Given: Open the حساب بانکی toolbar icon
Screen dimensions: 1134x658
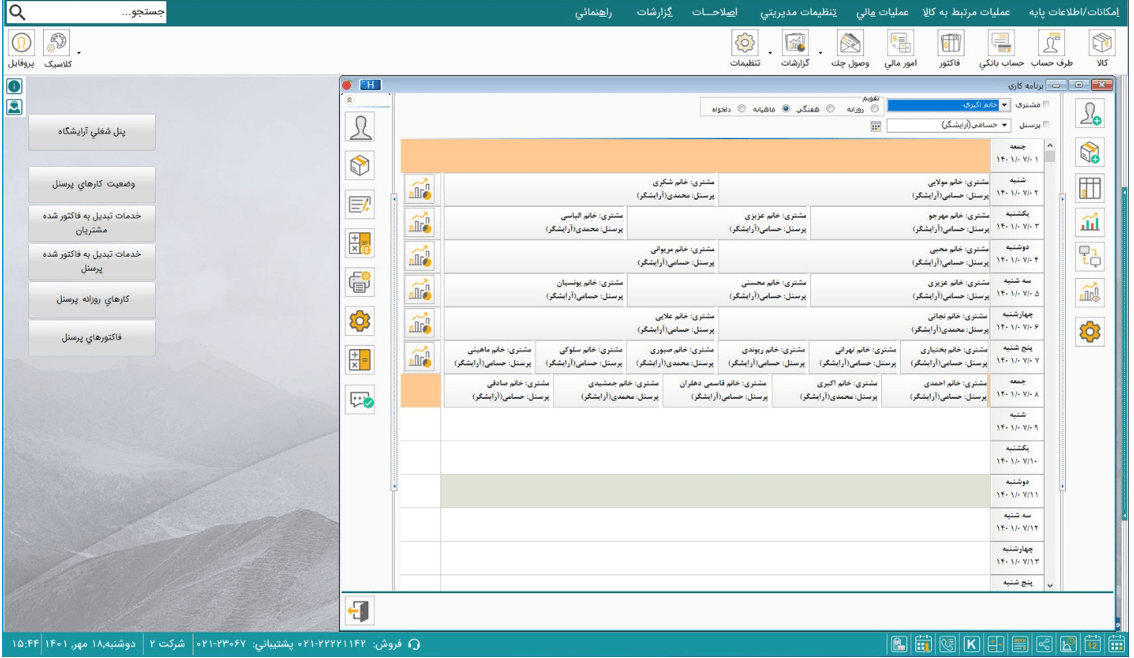Looking at the screenshot, I should point(1001,43).
